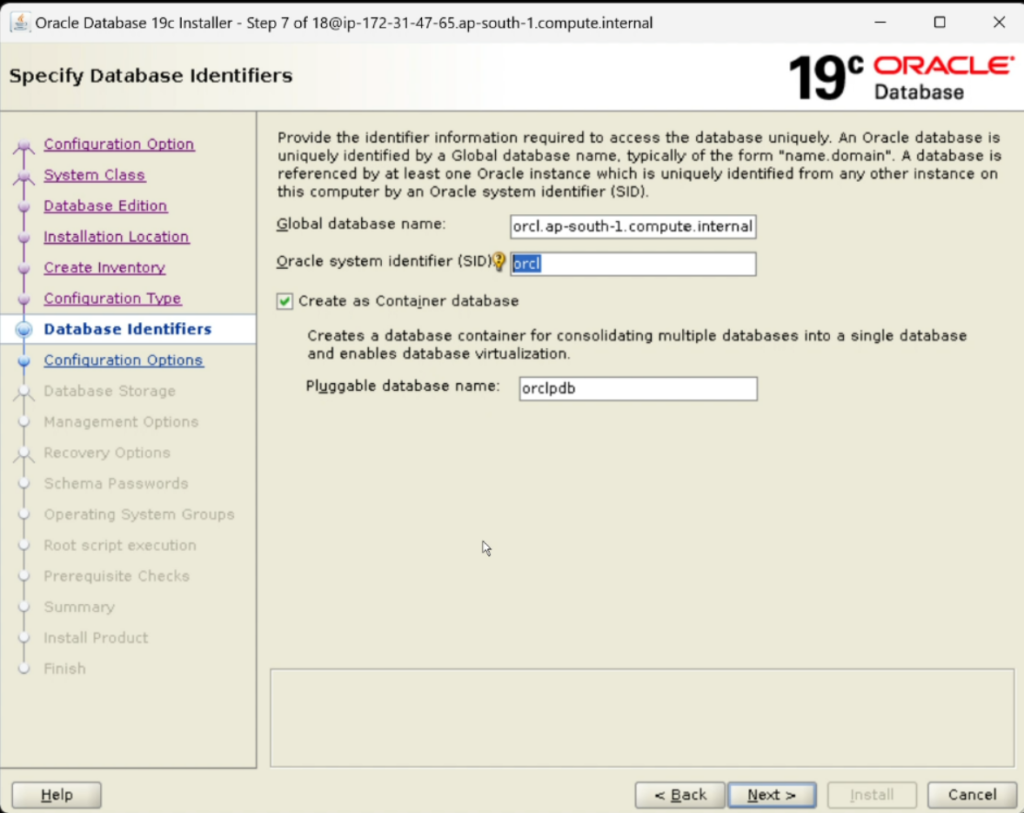Select the Database Edition step link
Screen dimensions: 1024x813
click(105, 206)
